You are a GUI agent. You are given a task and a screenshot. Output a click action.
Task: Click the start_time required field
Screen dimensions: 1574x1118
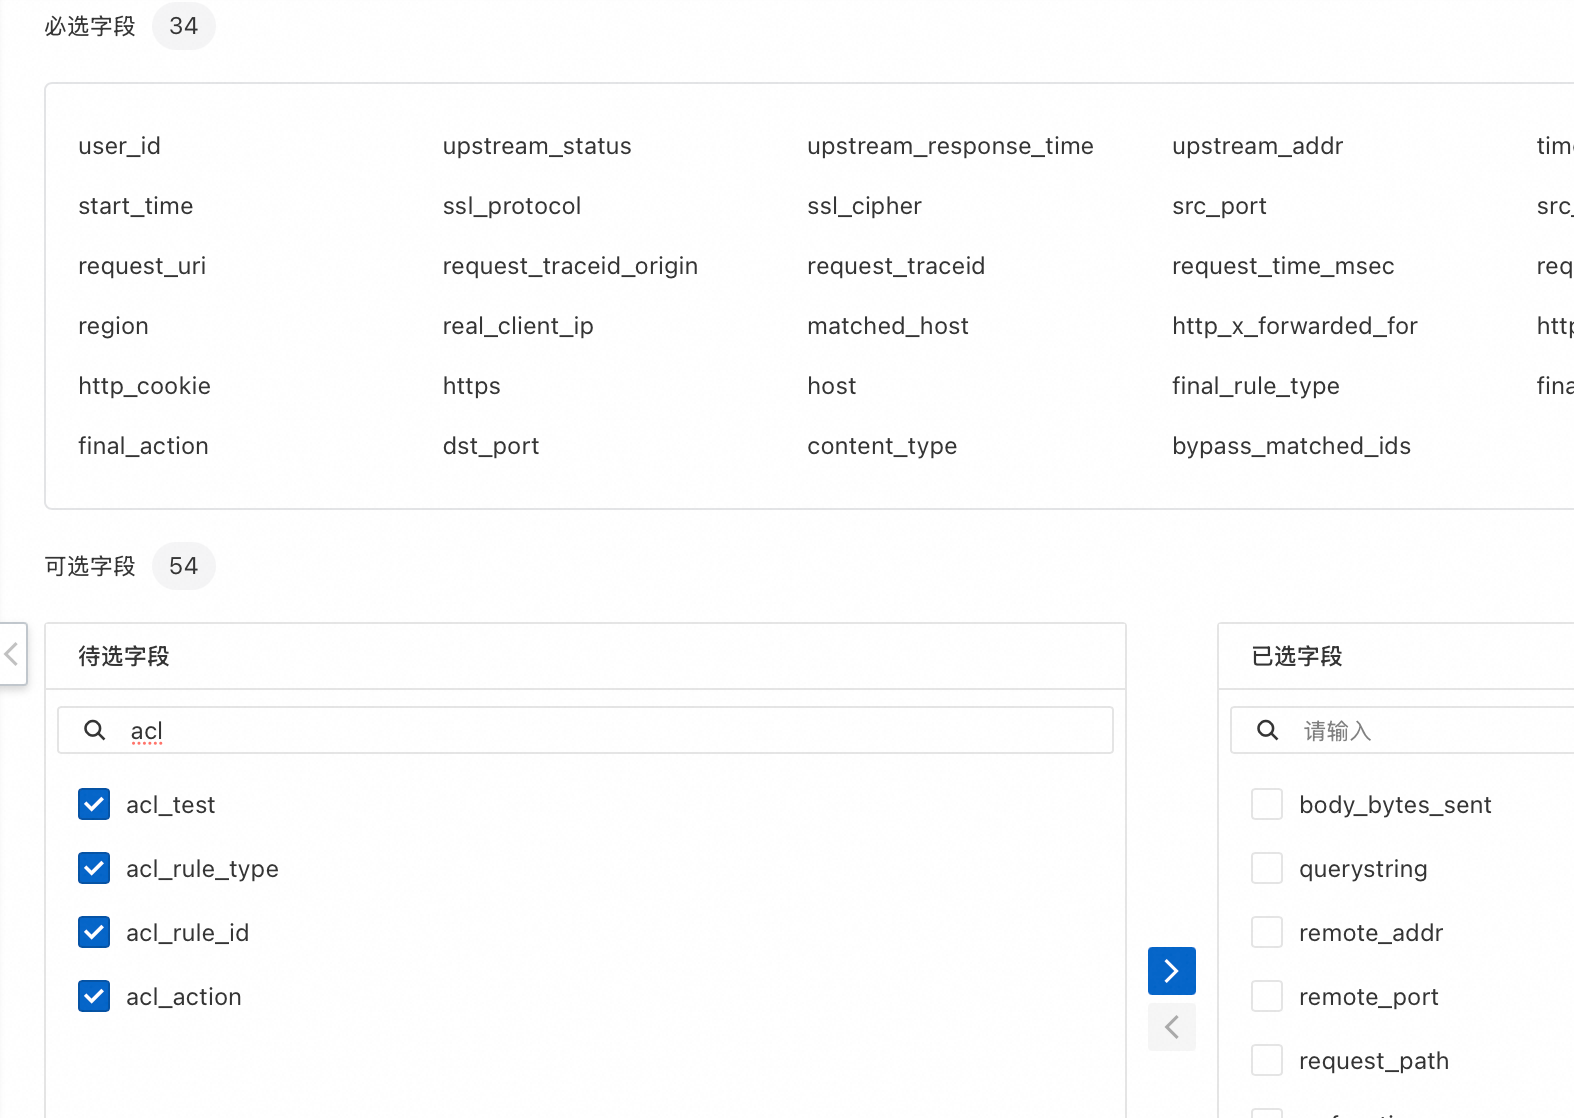(x=136, y=206)
